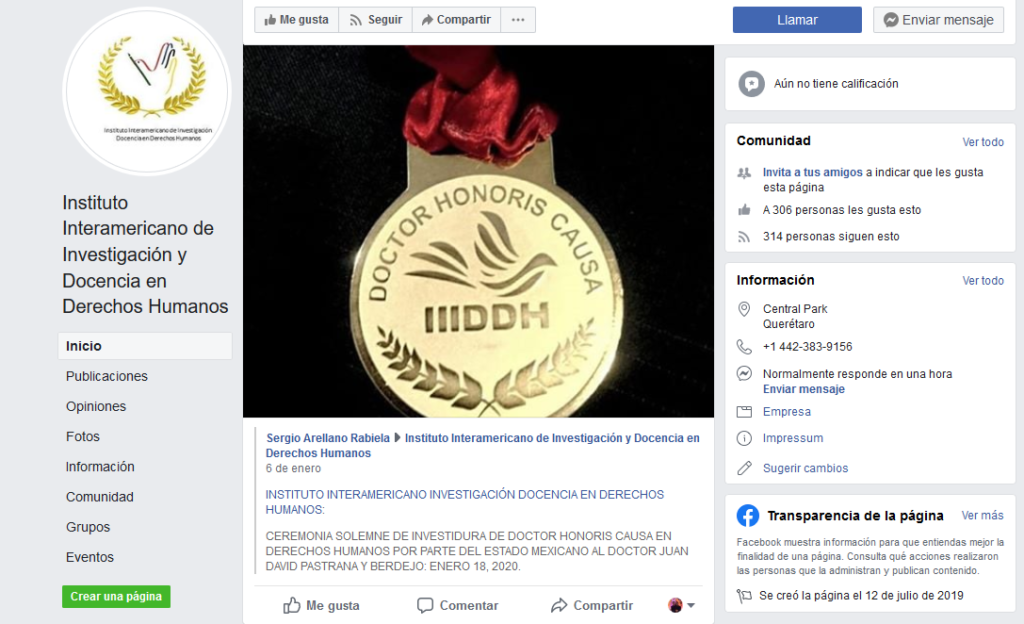Click Compartir arrow under the post
This screenshot has width=1024, height=624.
pos(592,606)
